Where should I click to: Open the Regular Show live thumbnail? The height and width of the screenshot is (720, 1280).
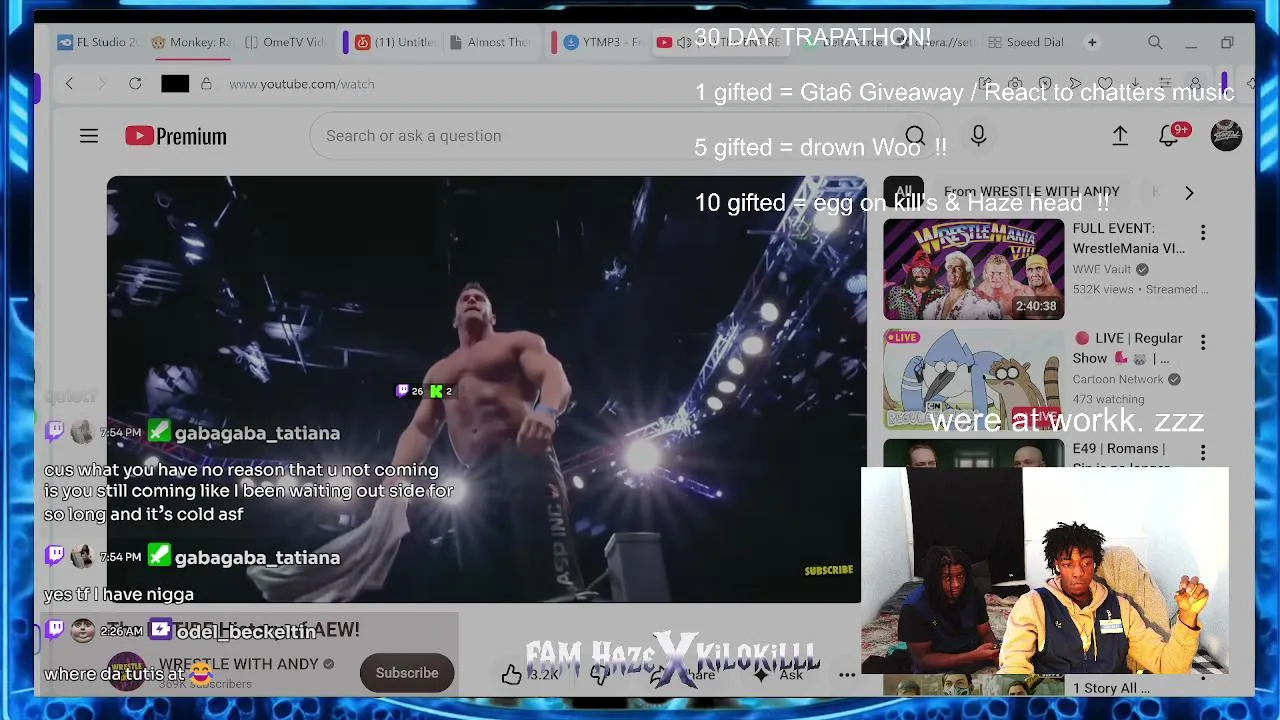(974, 379)
